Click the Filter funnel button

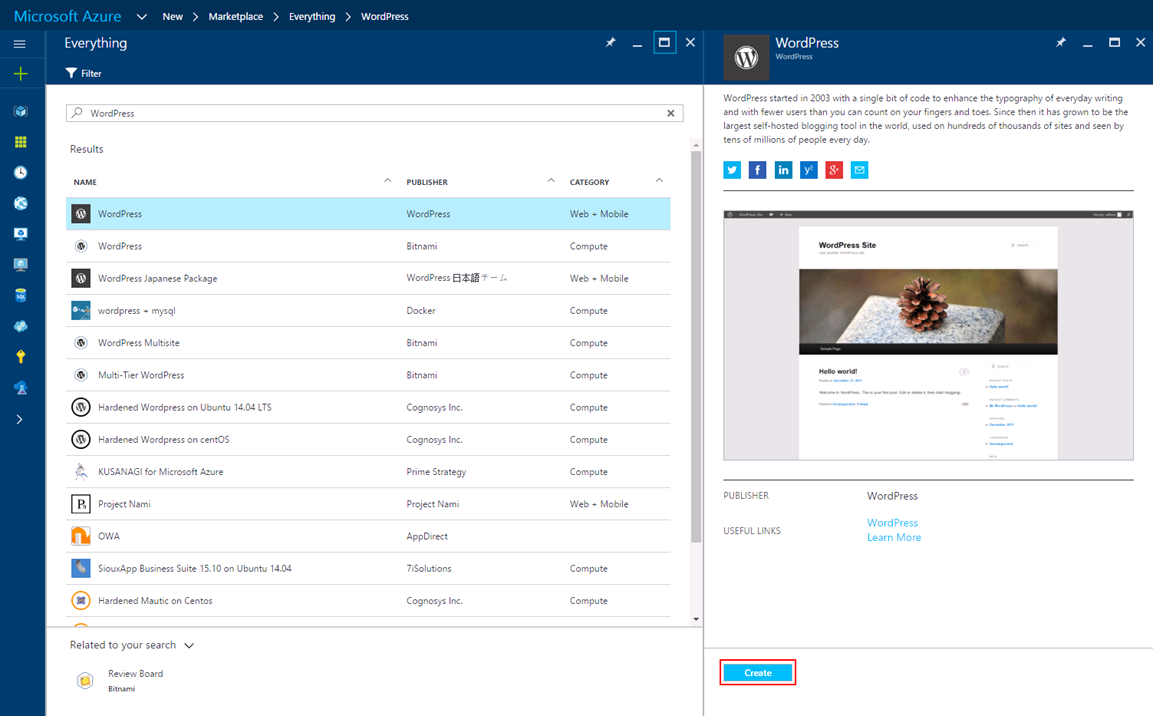pyautogui.click(x=83, y=74)
